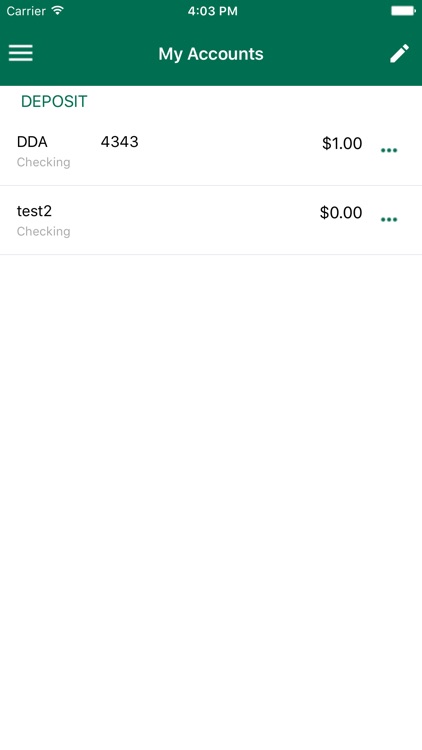Tap the Carrier label in status bar
The height and width of the screenshot is (750, 422).
pos(26,11)
